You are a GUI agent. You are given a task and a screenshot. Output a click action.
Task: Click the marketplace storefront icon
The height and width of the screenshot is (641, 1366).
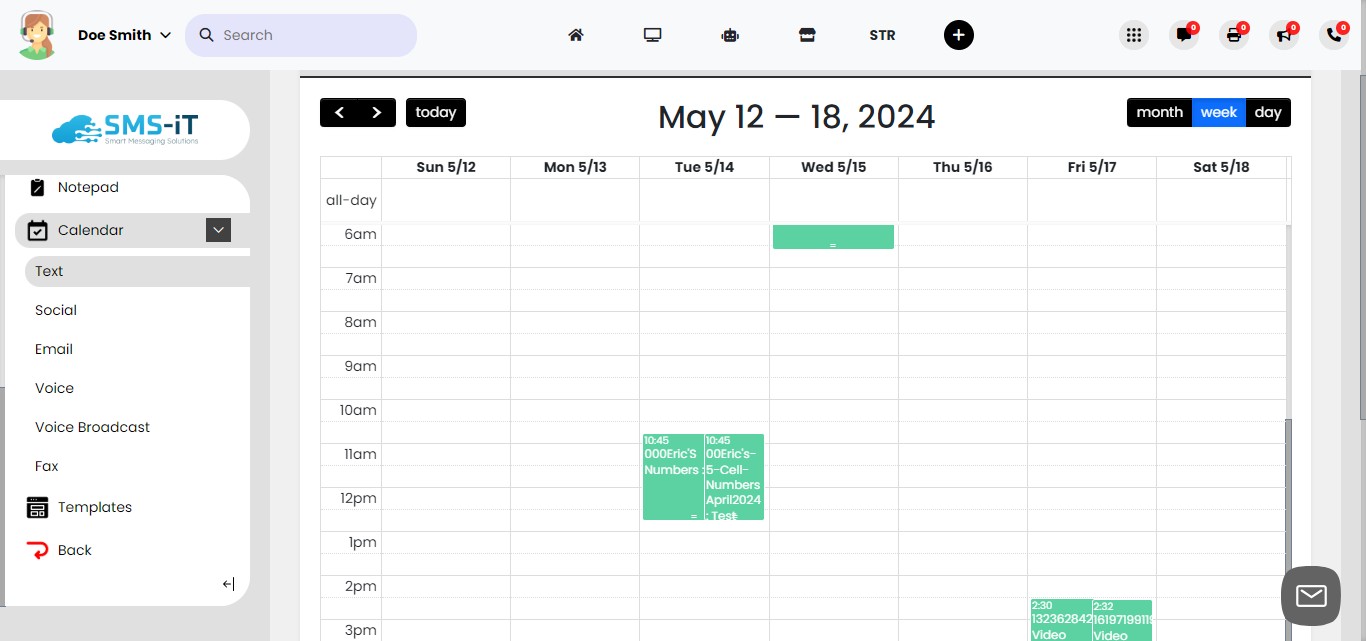[807, 34]
